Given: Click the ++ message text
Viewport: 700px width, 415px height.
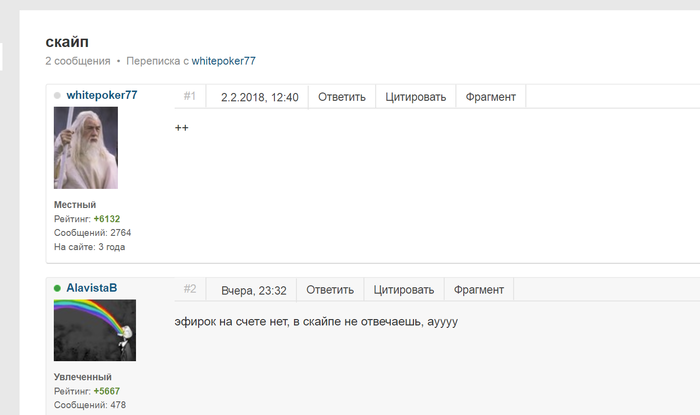Looking at the screenshot, I should tap(182, 128).
